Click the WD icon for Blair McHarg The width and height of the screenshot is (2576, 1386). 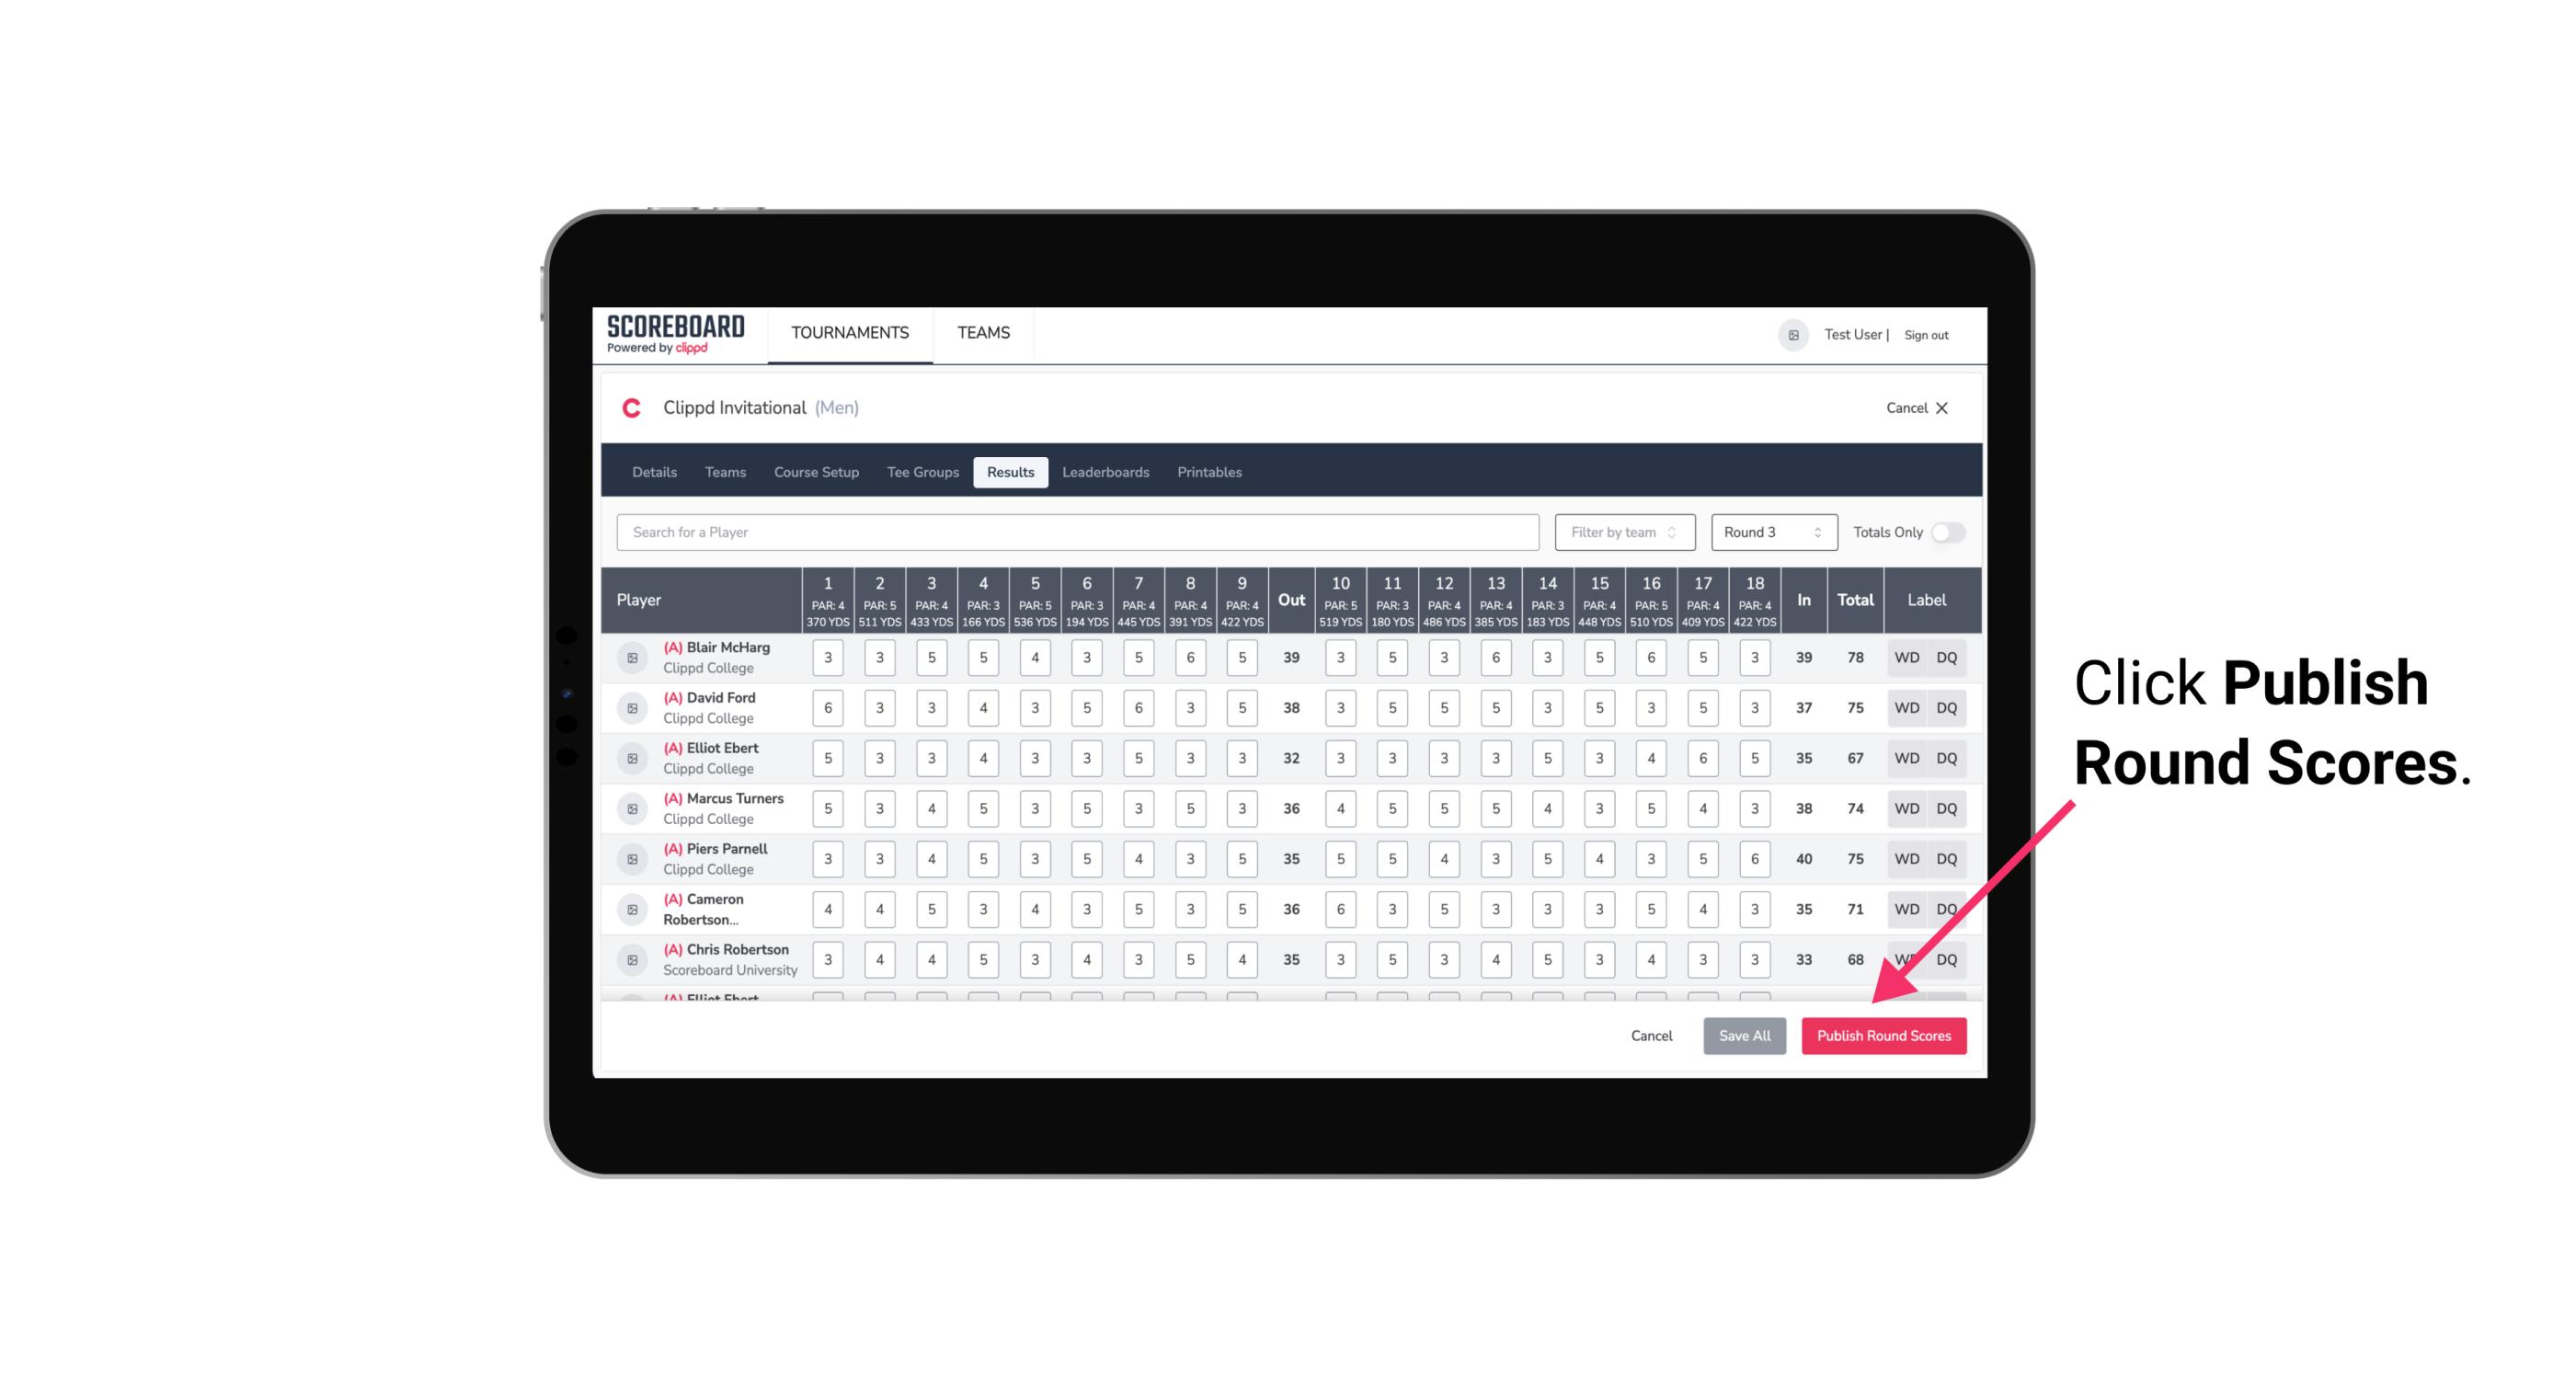pos(1907,658)
